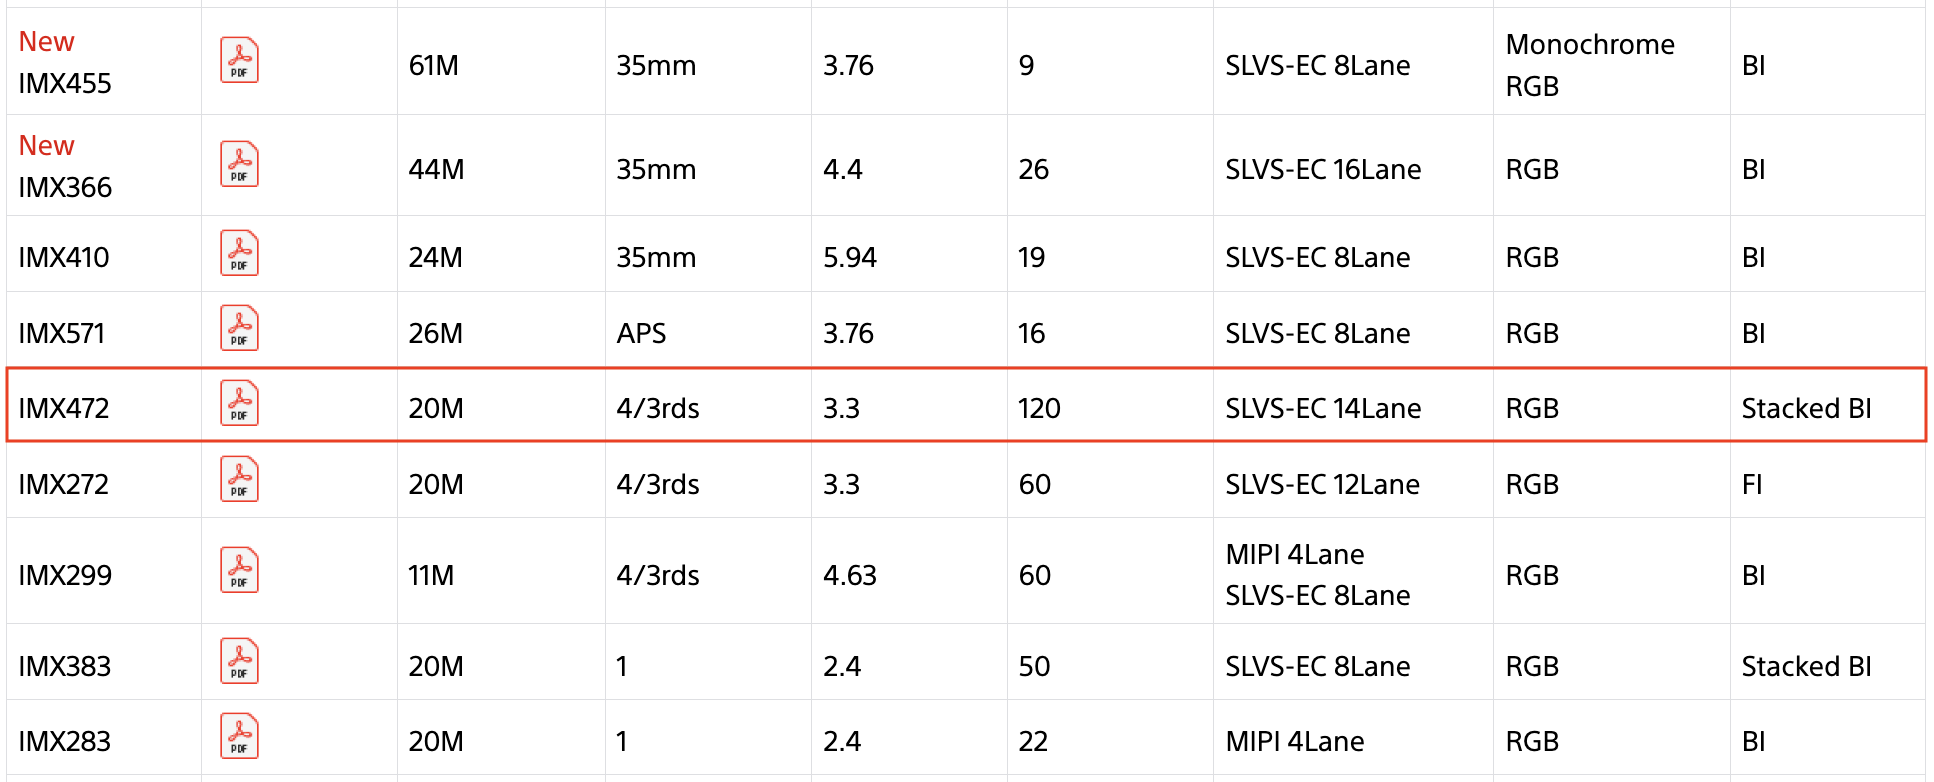Click the IMX455 model name
1934x782 pixels.
coord(65,84)
